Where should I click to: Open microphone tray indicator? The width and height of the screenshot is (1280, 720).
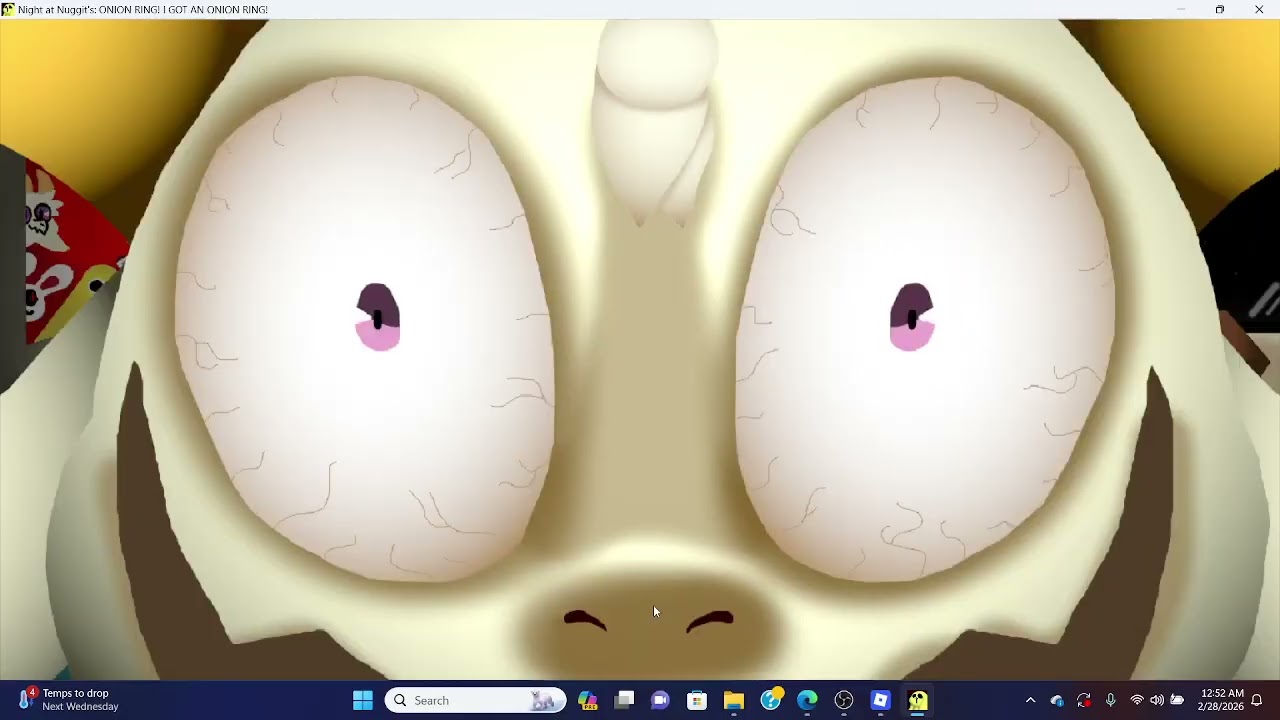[x=1110, y=700]
